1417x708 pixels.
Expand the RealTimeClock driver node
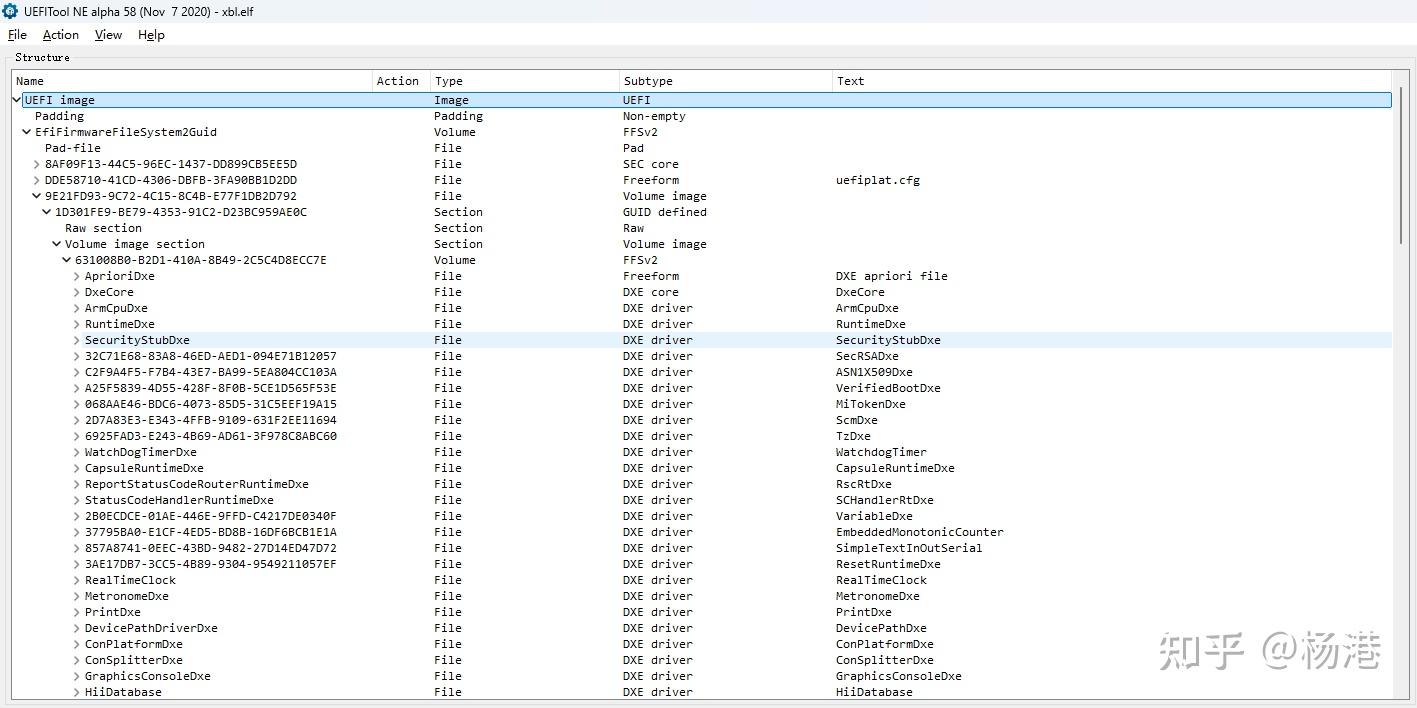[76, 580]
